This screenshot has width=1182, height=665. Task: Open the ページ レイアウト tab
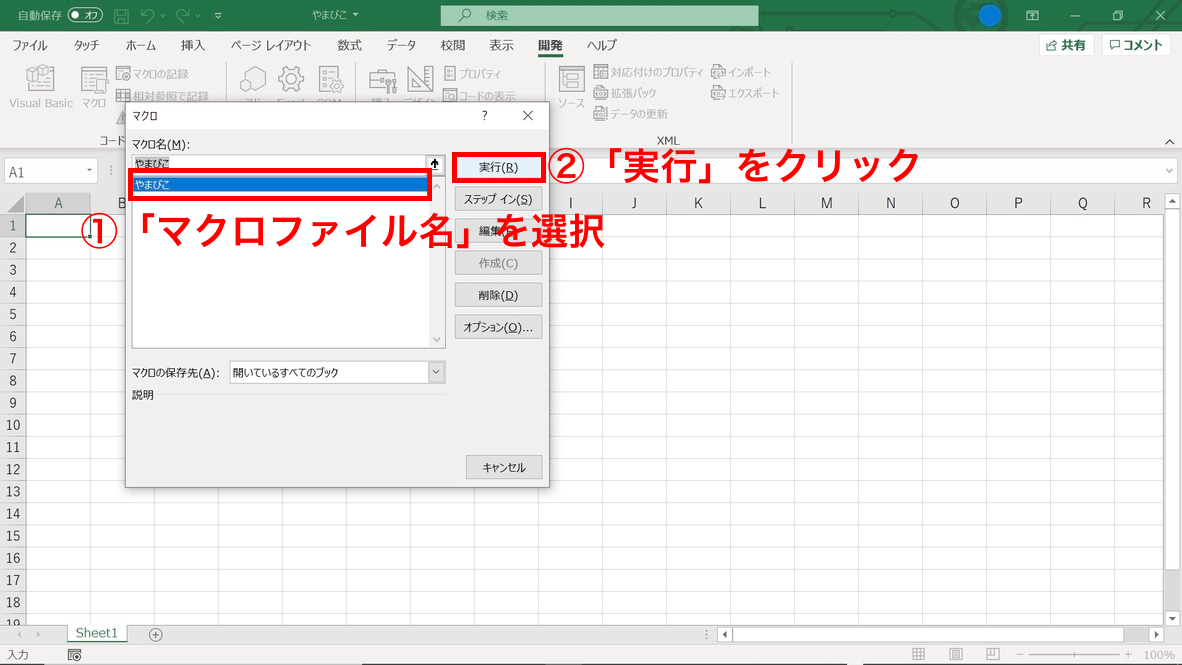(271, 45)
